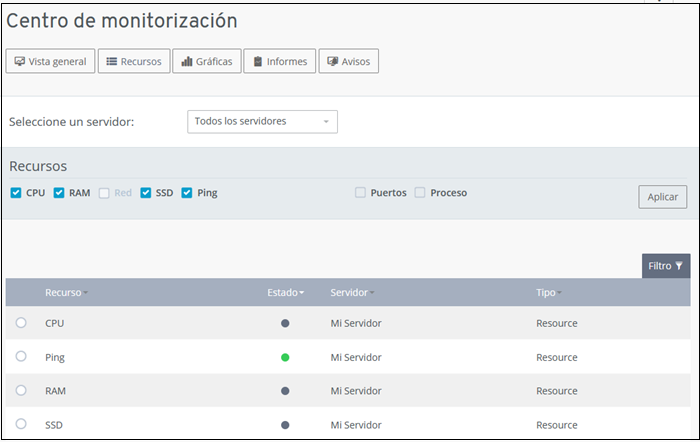Click Mi Servidor in the CPU row
700x442 pixels.
(x=356, y=323)
